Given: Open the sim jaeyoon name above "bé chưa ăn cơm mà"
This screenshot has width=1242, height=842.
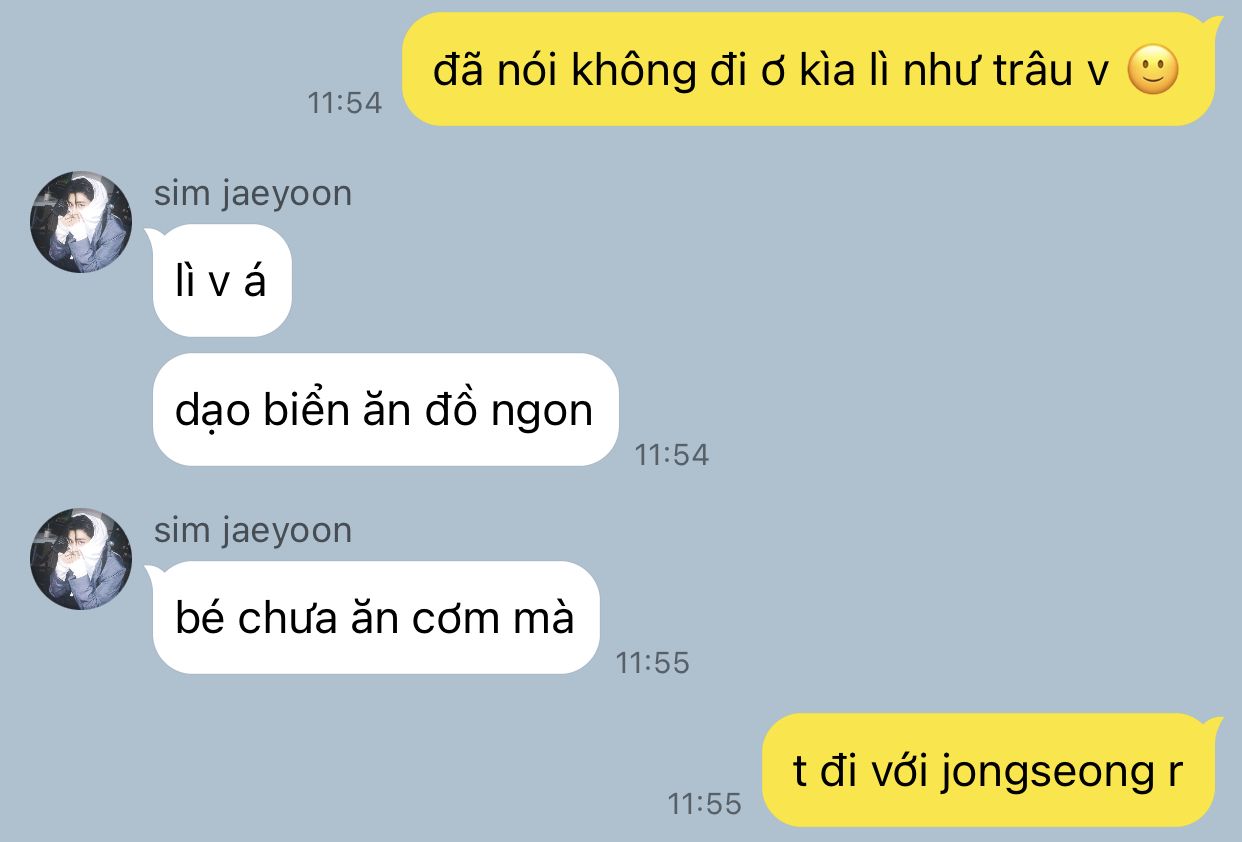Looking at the screenshot, I should click(253, 530).
